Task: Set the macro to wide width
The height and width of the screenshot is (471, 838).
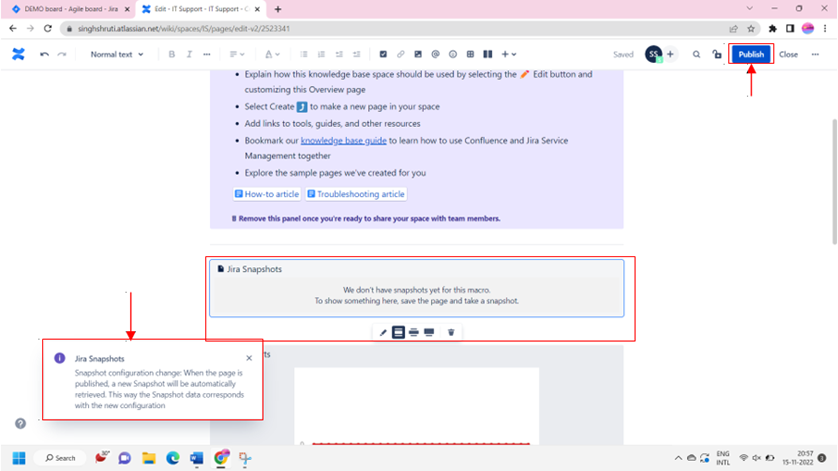Action: coord(414,333)
